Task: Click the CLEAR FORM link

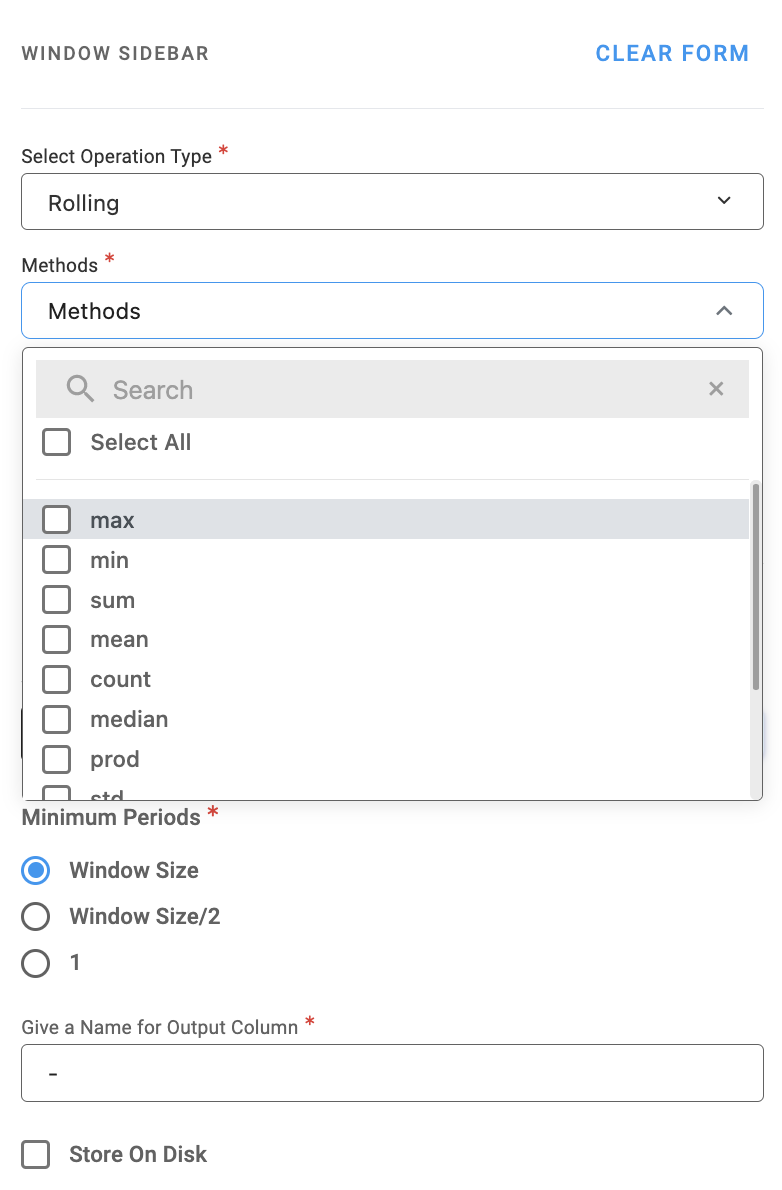Action: pyautogui.click(x=672, y=54)
